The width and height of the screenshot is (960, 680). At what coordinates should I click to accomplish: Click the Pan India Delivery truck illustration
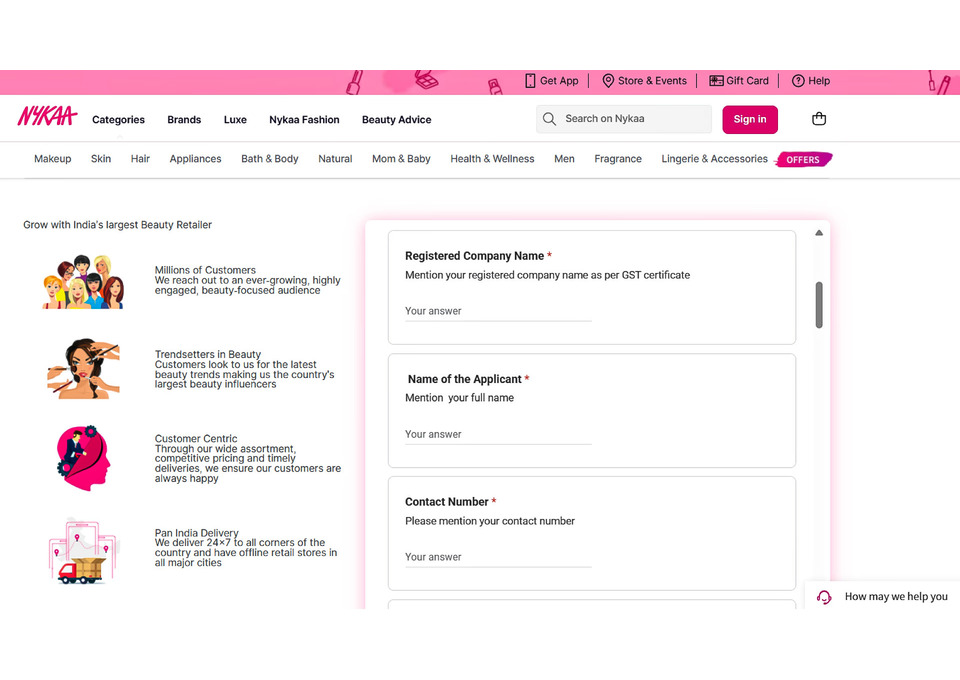(x=82, y=550)
